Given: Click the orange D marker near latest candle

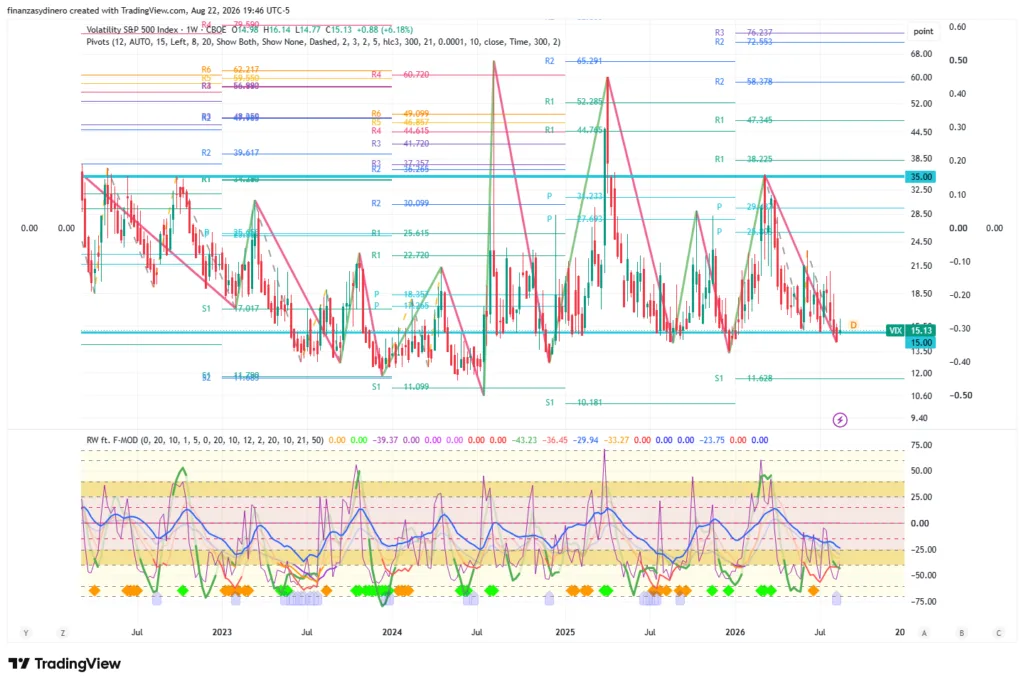Looking at the screenshot, I should click(853, 325).
